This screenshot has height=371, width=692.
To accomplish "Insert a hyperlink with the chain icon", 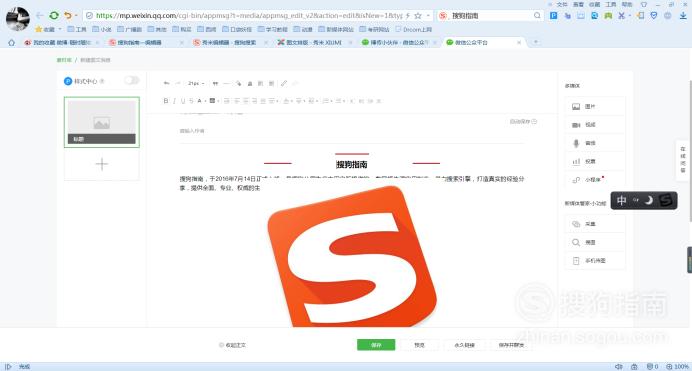I will (284, 83).
